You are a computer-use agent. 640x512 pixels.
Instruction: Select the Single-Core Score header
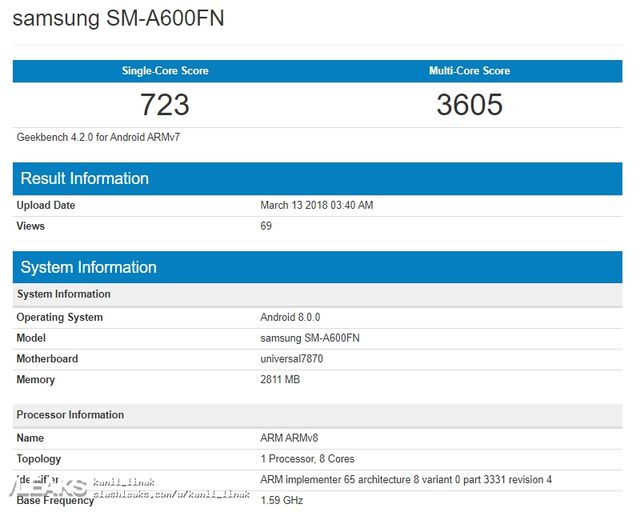click(165, 71)
